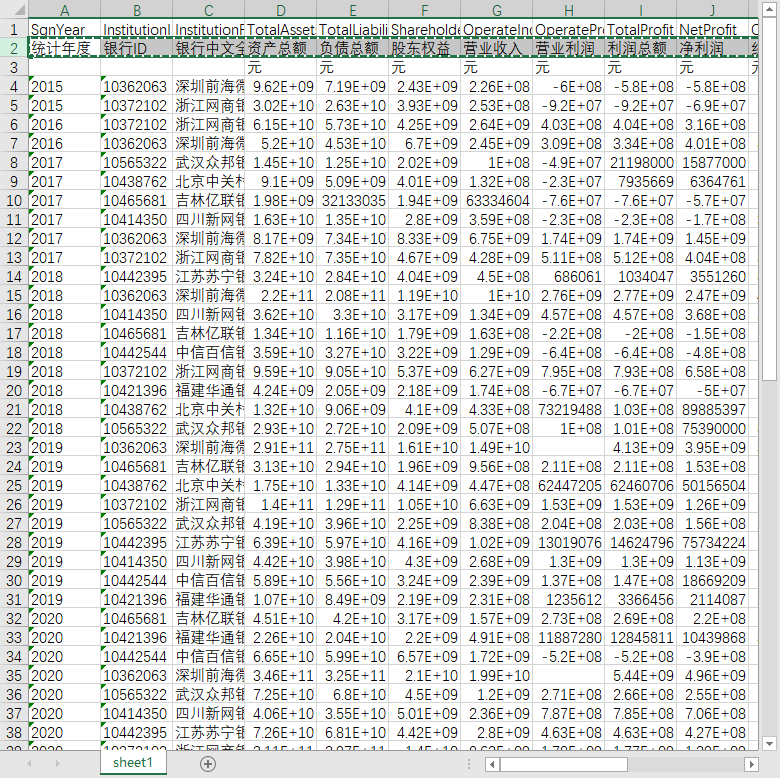Select row 1 header

pyautogui.click(x=14, y=29)
